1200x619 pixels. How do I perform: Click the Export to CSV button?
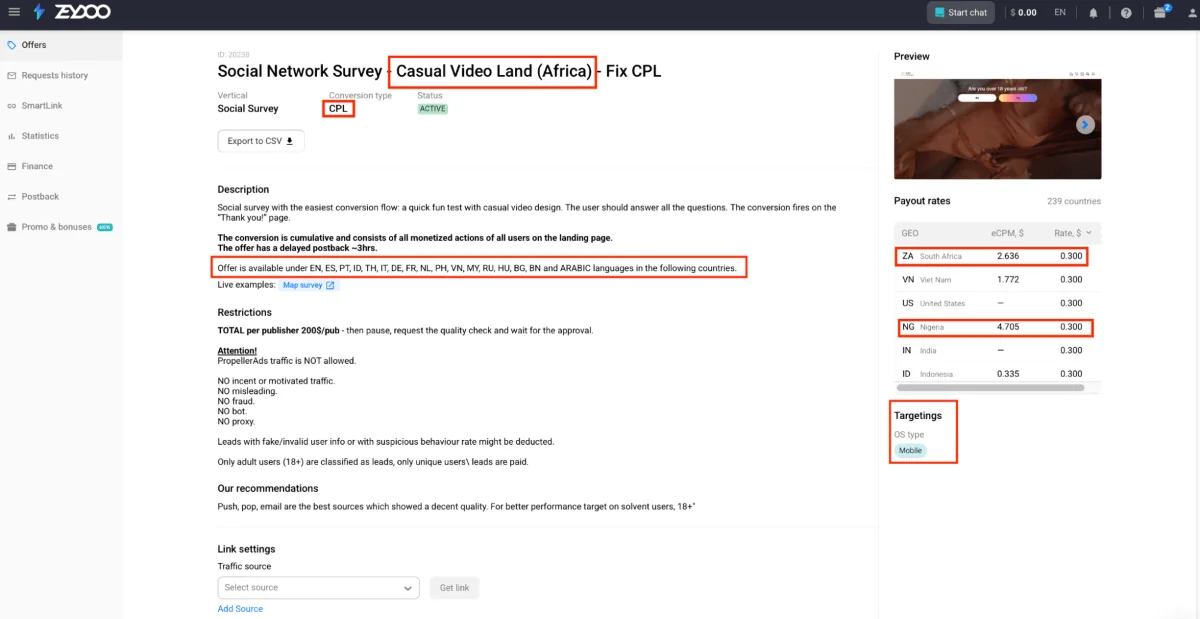pos(261,141)
